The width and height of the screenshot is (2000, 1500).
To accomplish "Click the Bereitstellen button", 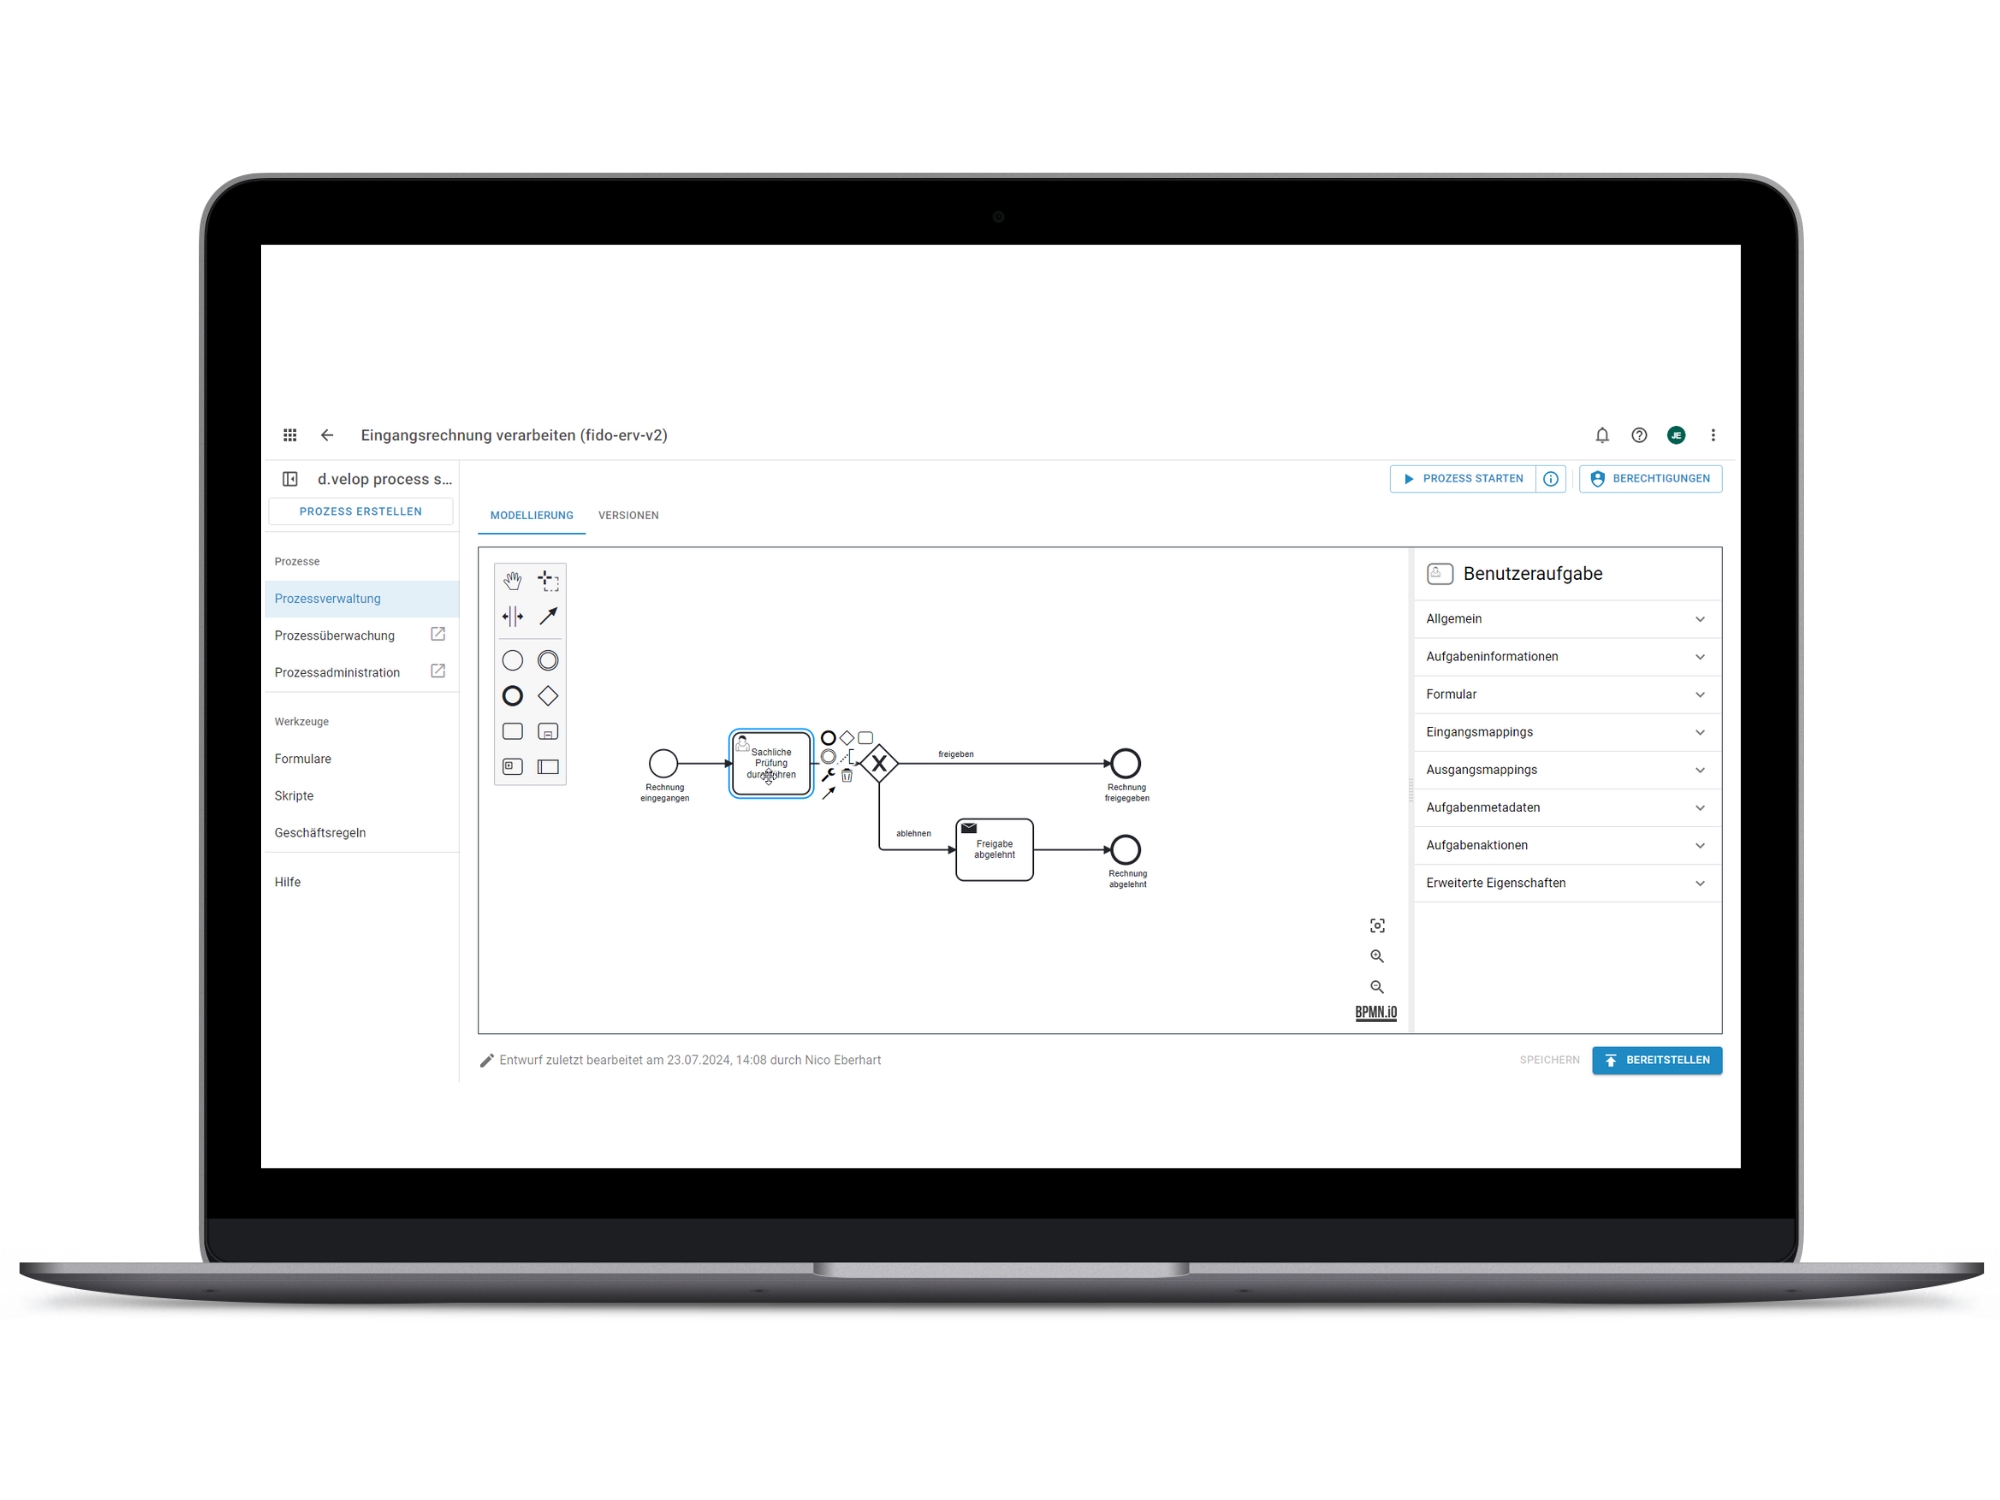I will point(1656,1060).
